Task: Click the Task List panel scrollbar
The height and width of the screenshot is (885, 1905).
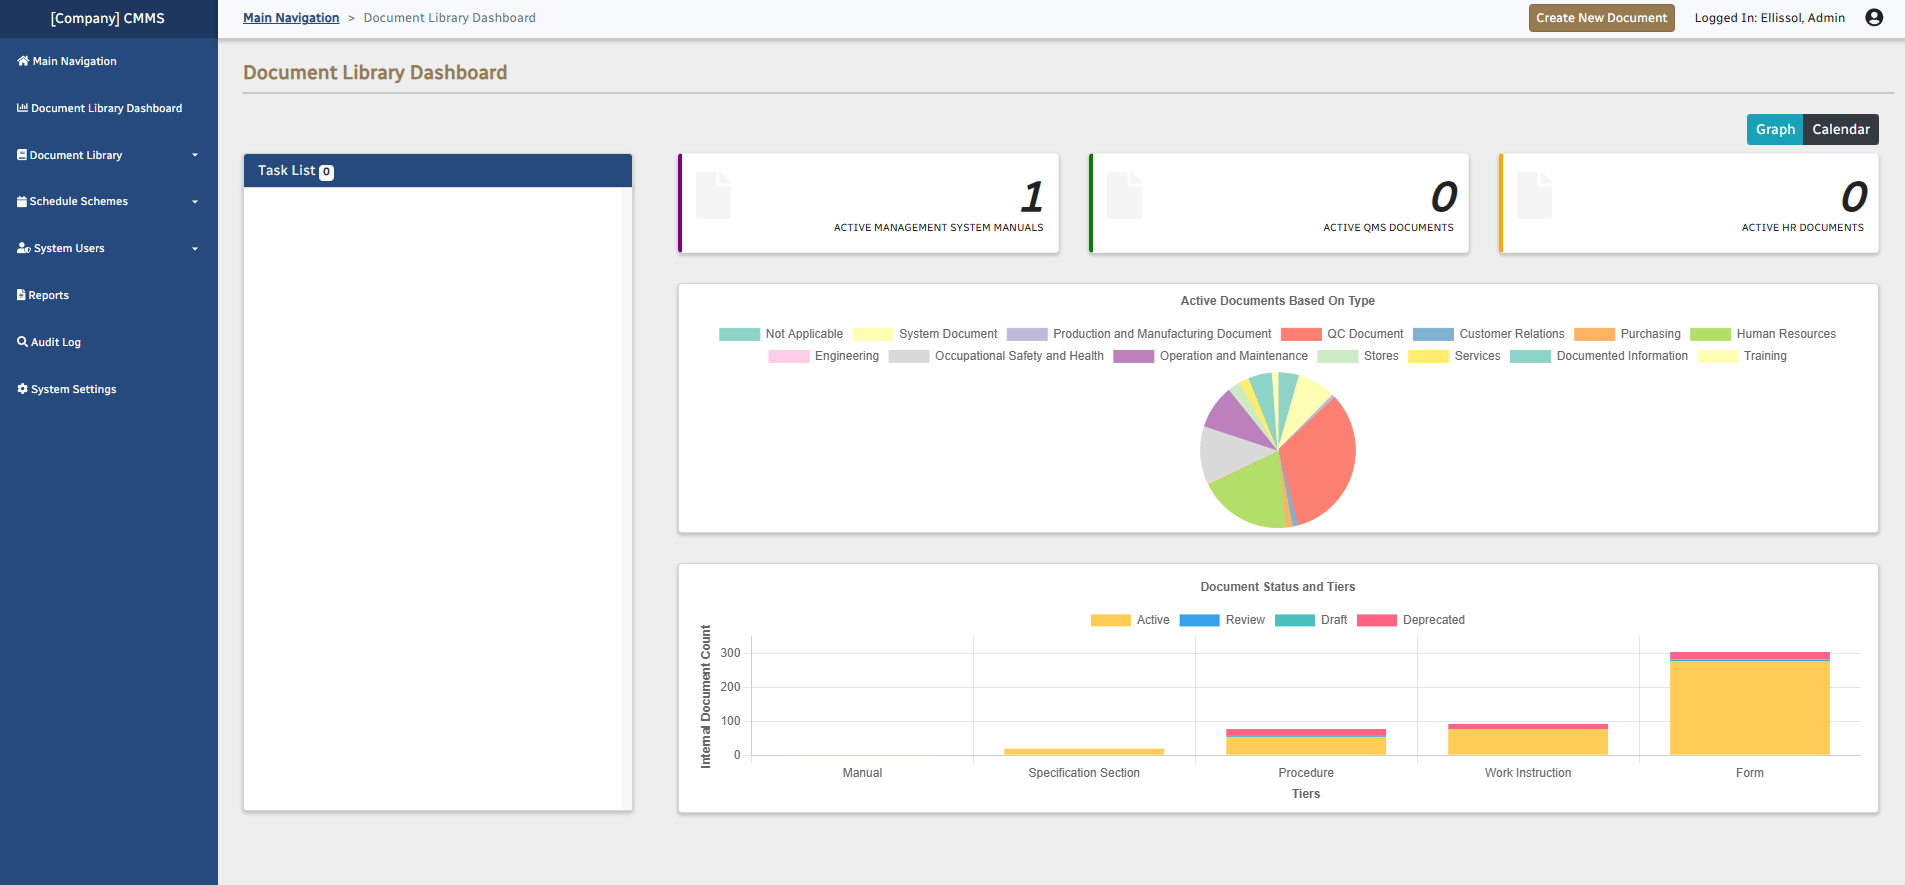Action: point(627,498)
